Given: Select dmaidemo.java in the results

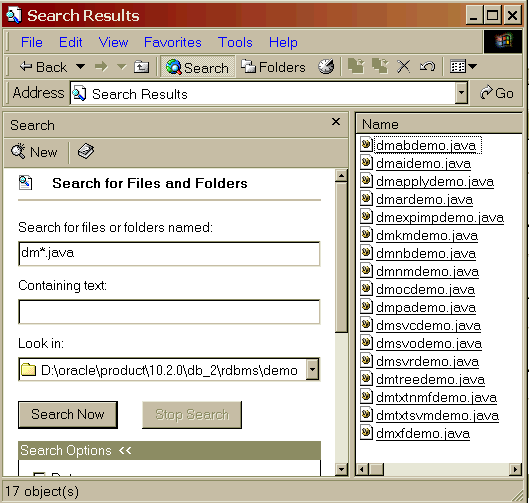Looking at the screenshot, I should coord(423,164).
